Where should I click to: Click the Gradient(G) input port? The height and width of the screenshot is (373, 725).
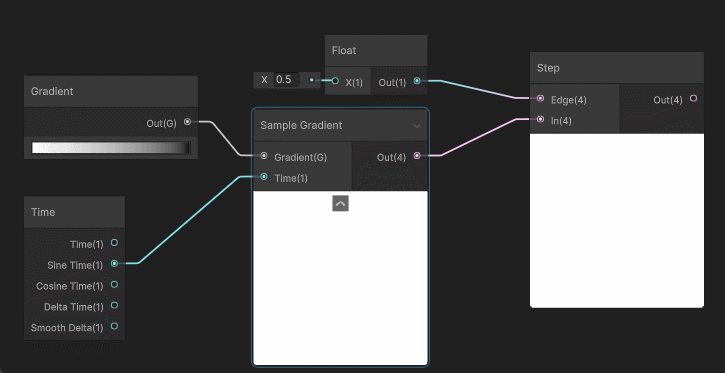point(264,156)
